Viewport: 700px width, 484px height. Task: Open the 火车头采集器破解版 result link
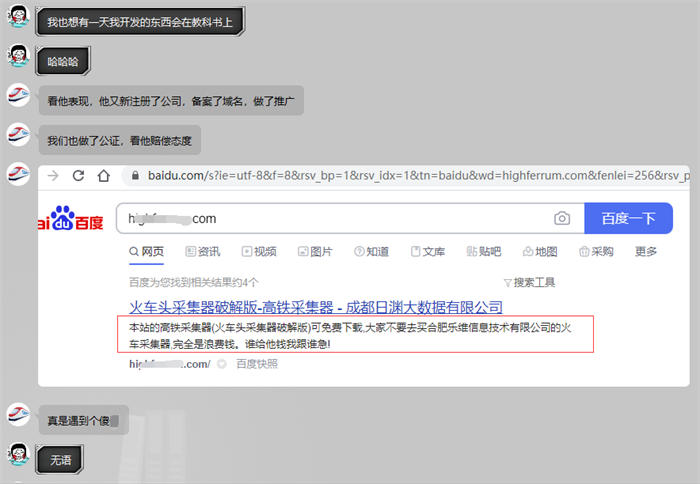point(316,307)
